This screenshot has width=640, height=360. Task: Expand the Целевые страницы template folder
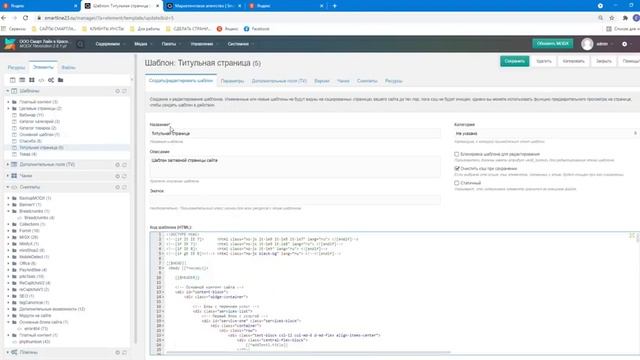coord(9,109)
